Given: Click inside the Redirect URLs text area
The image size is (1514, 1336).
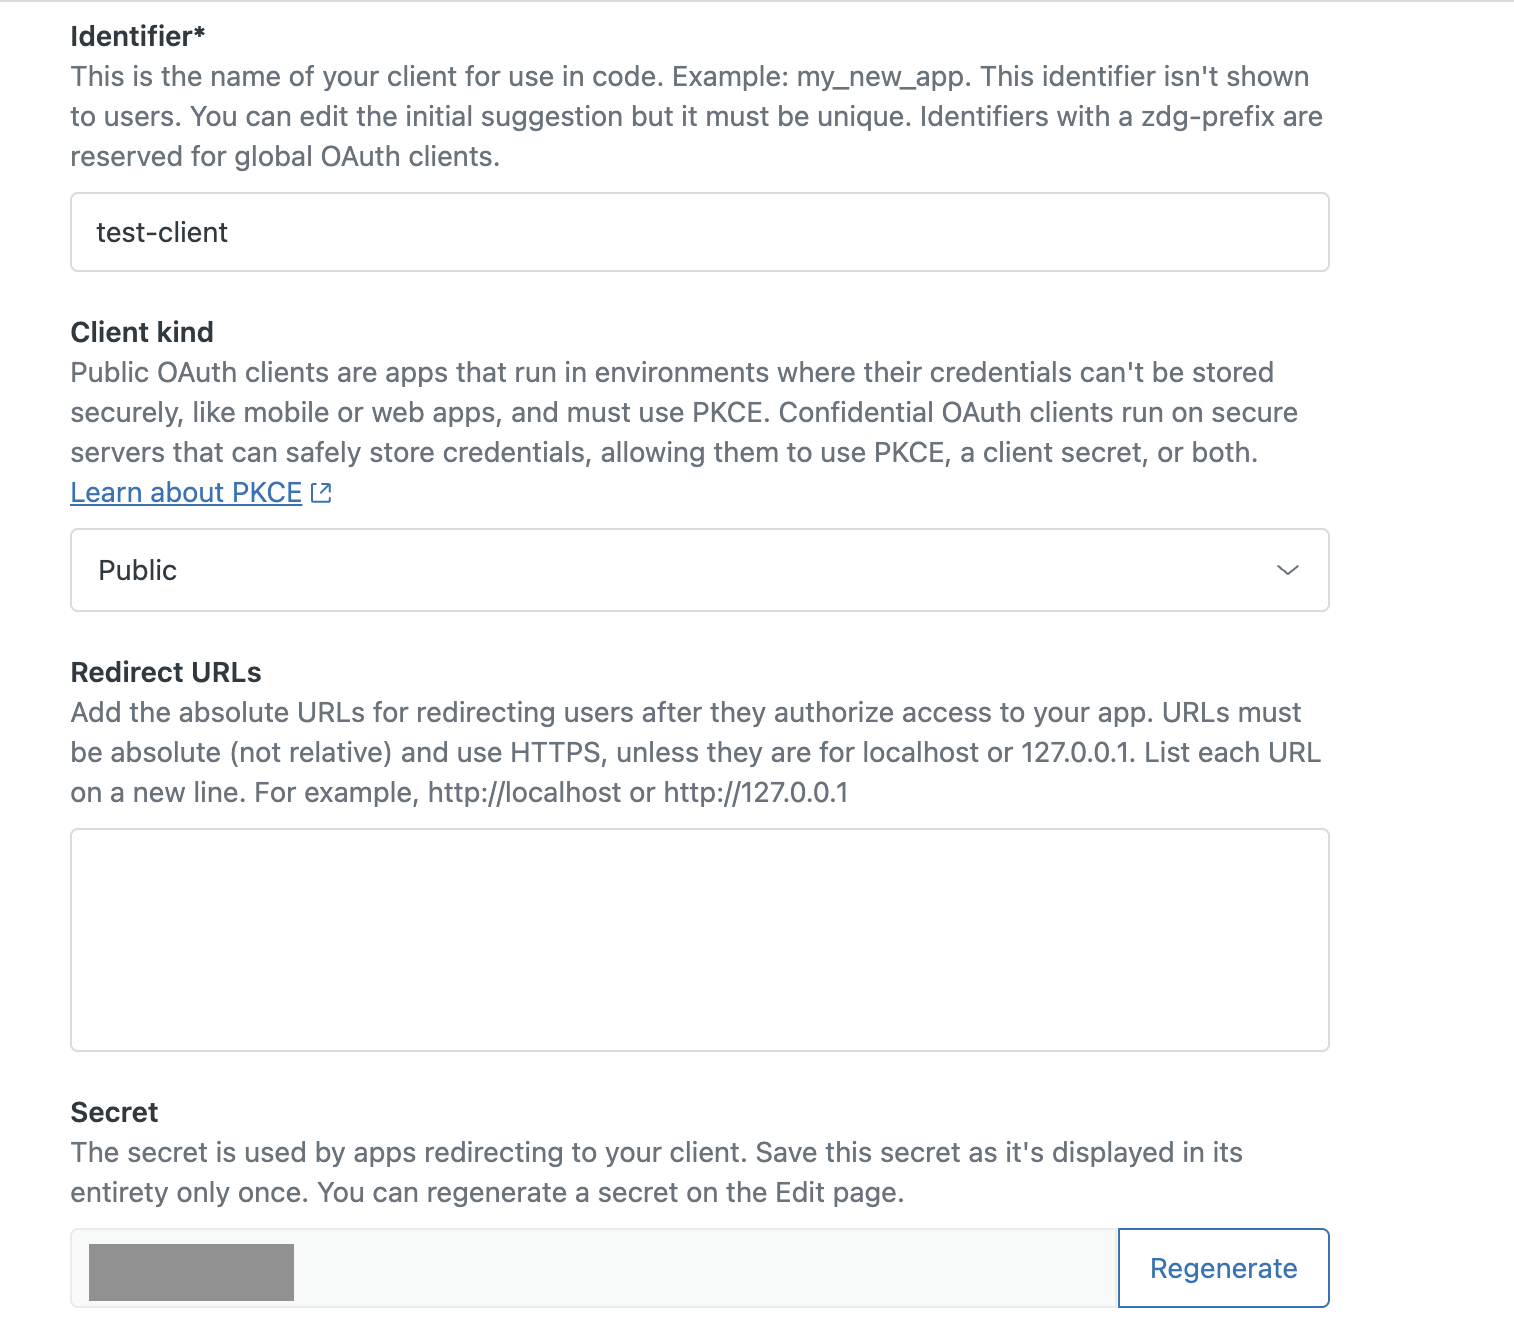Looking at the screenshot, I should coord(700,938).
